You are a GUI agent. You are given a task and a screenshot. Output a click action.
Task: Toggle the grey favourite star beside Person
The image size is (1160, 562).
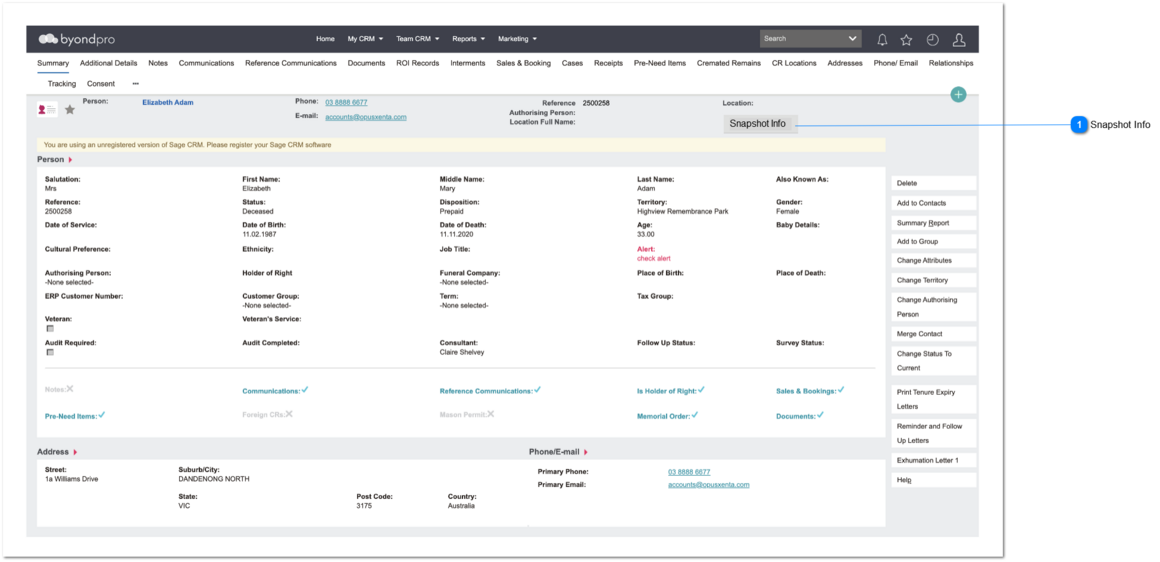click(70, 109)
